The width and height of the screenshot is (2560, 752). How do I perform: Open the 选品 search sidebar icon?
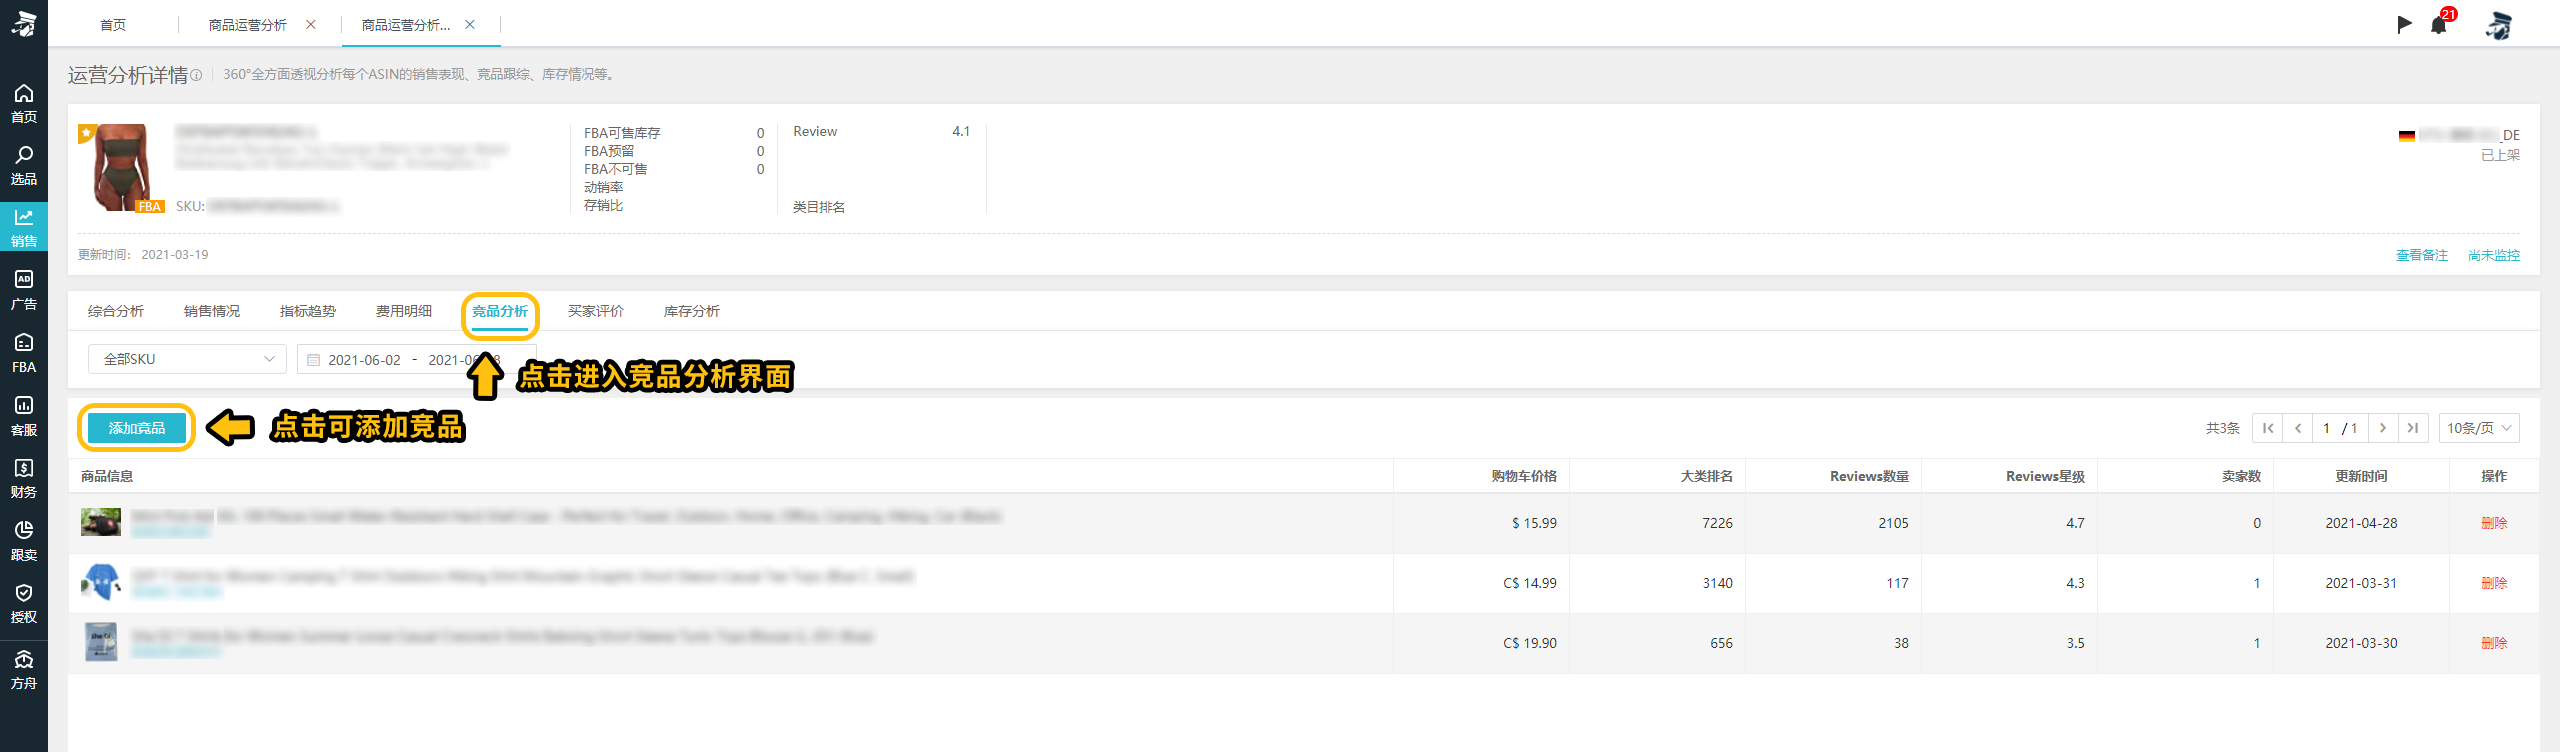coord(24,165)
